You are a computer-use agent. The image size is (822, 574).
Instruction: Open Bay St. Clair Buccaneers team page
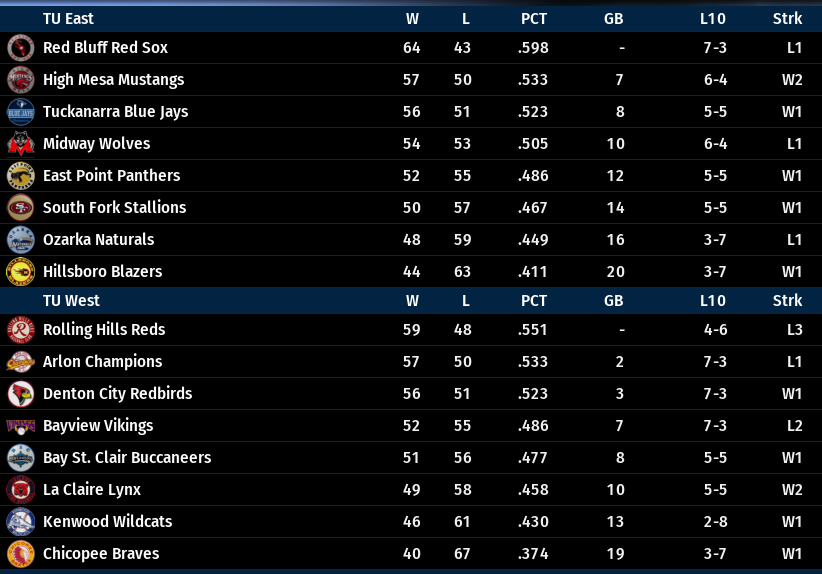coord(127,458)
